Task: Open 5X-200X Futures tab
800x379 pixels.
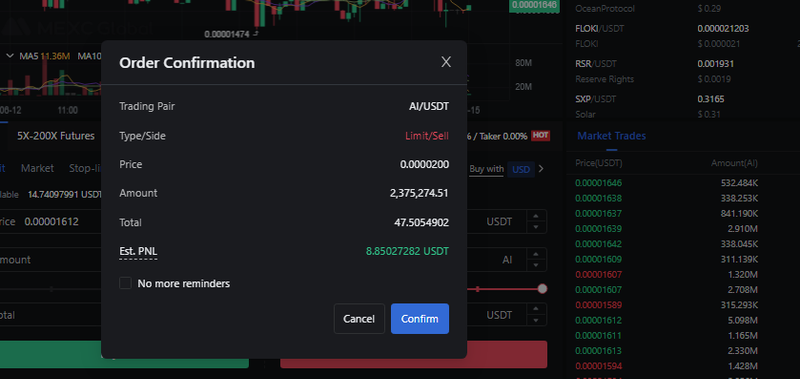Action: pos(56,136)
